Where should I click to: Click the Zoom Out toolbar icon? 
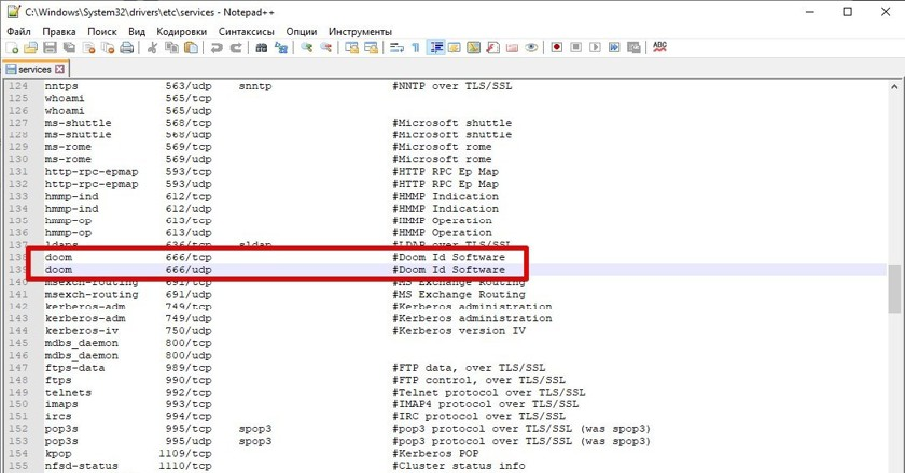pyautogui.click(x=326, y=48)
